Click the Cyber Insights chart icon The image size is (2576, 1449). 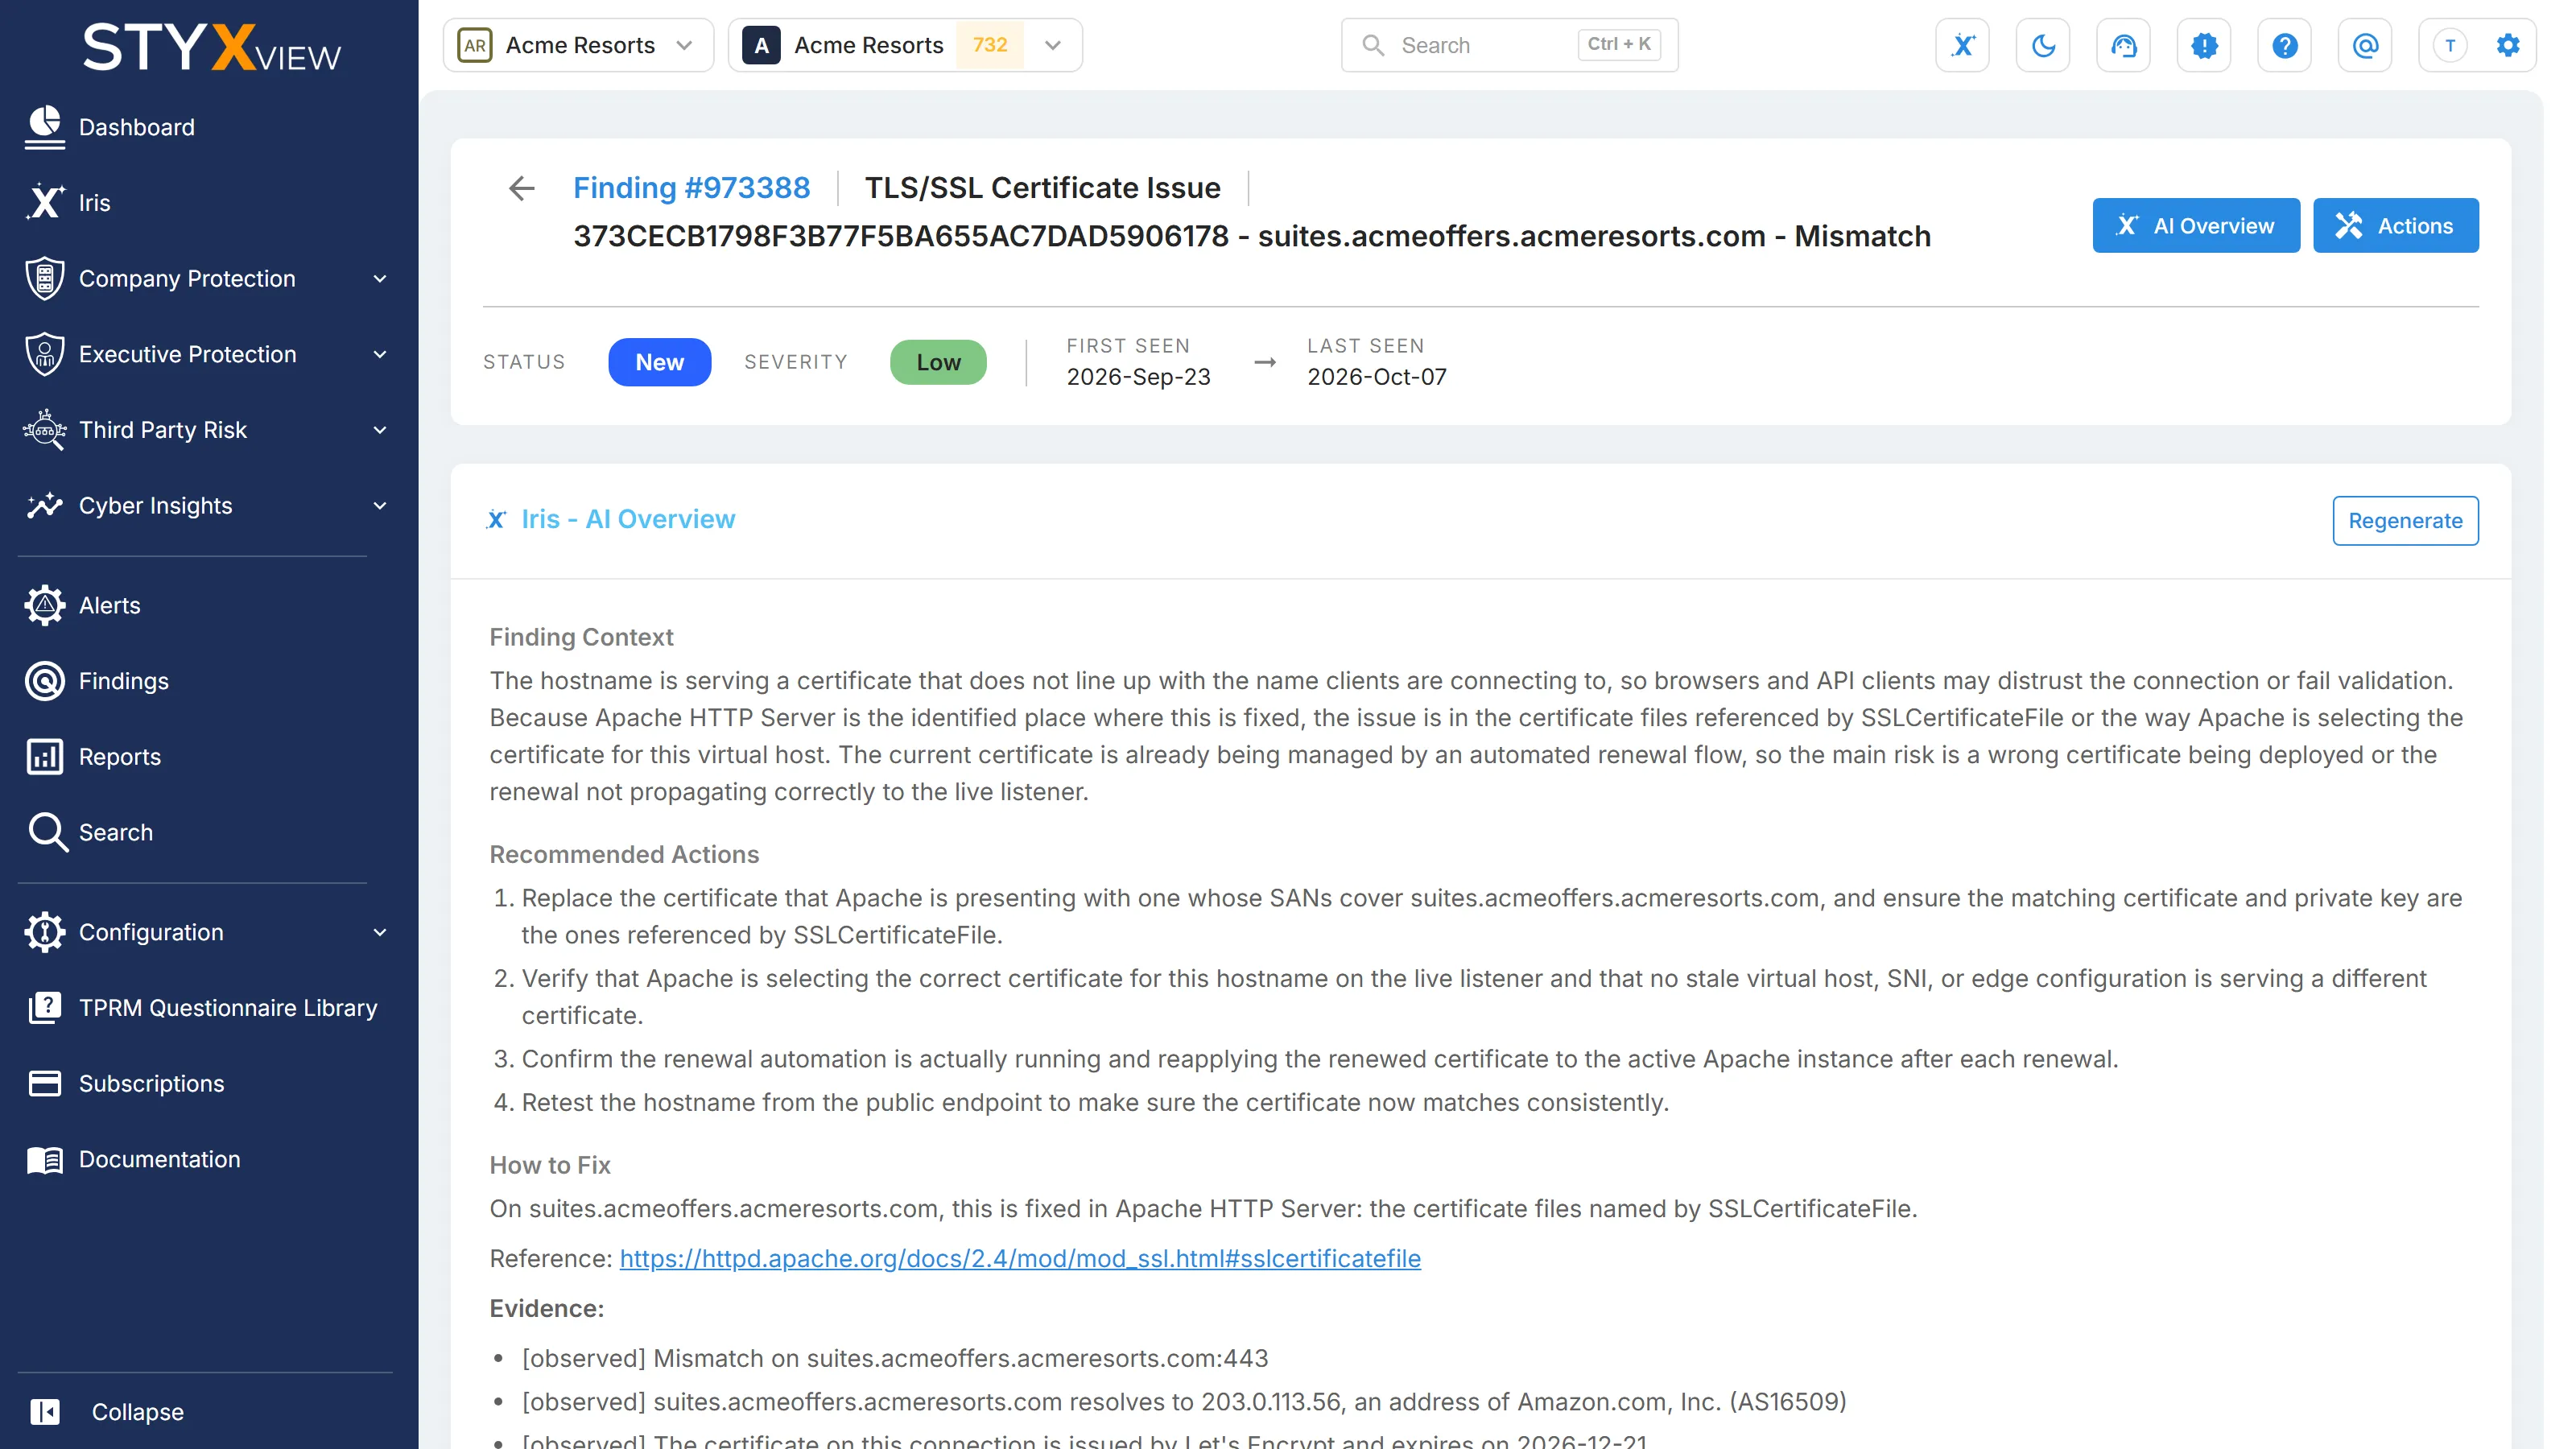point(45,506)
